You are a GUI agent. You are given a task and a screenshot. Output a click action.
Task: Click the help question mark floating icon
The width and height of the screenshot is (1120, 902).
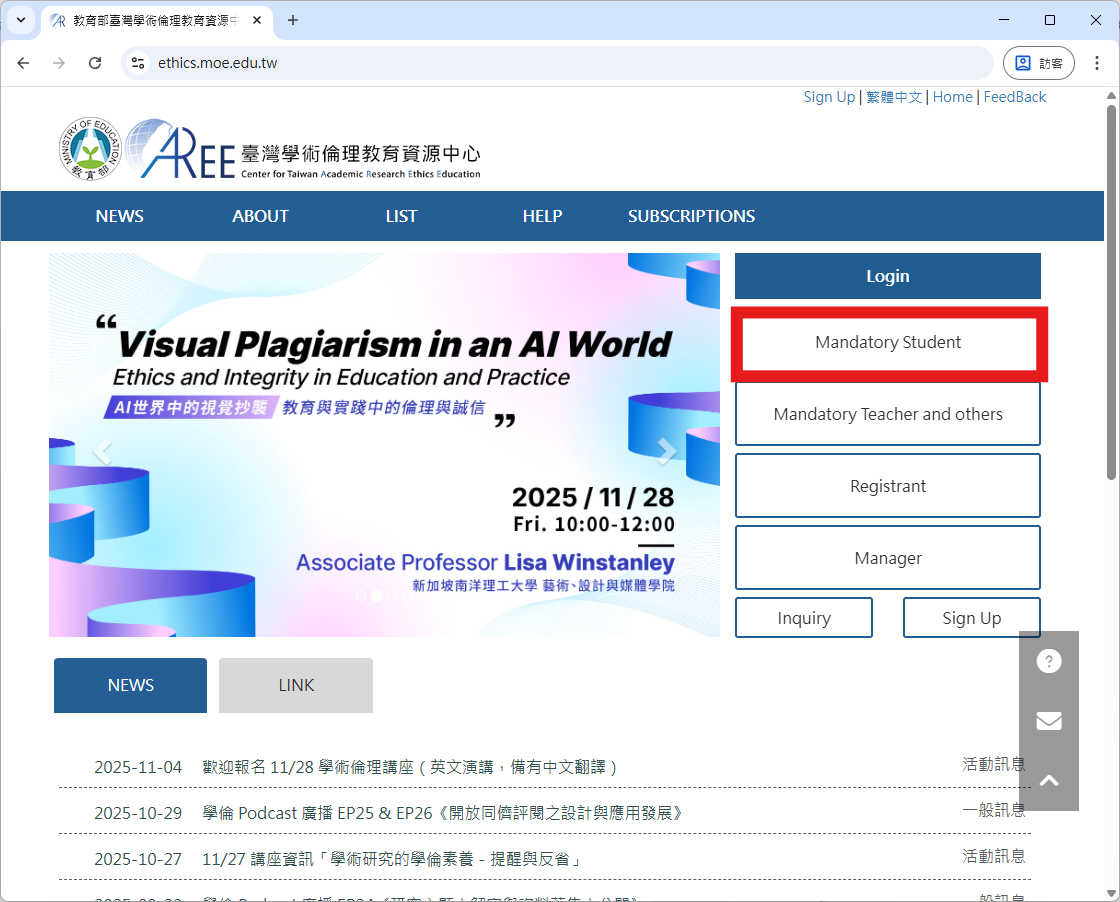coord(1048,662)
